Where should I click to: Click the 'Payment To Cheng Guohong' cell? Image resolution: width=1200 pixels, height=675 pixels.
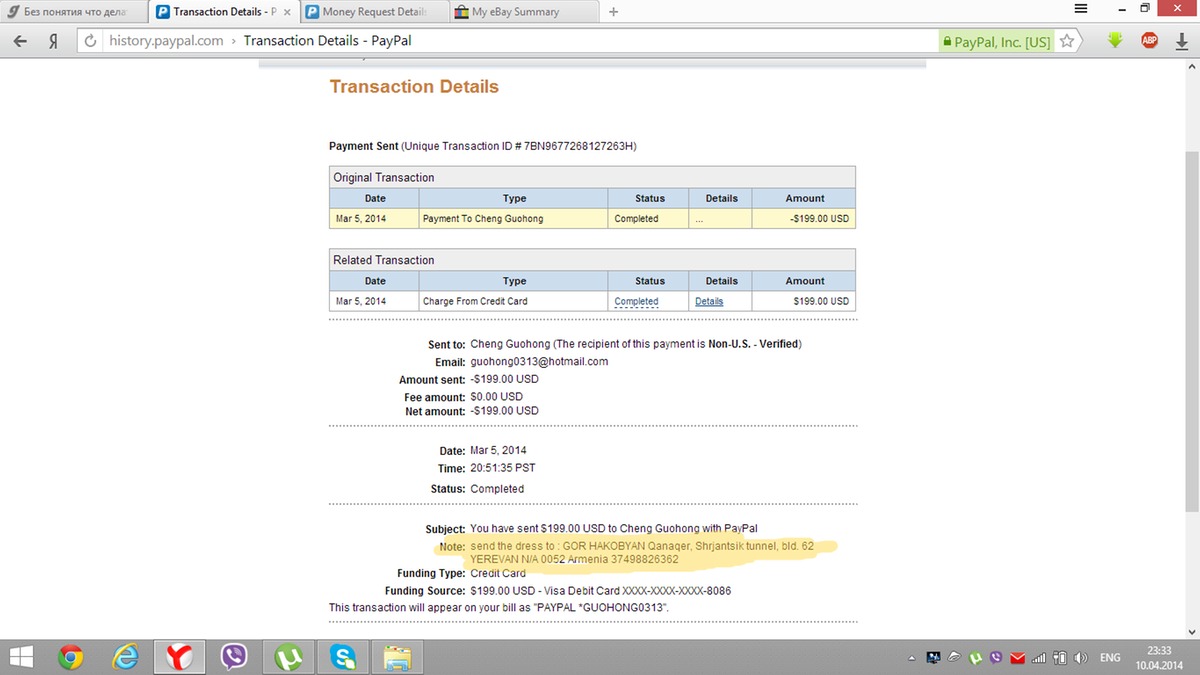[513, 218]
